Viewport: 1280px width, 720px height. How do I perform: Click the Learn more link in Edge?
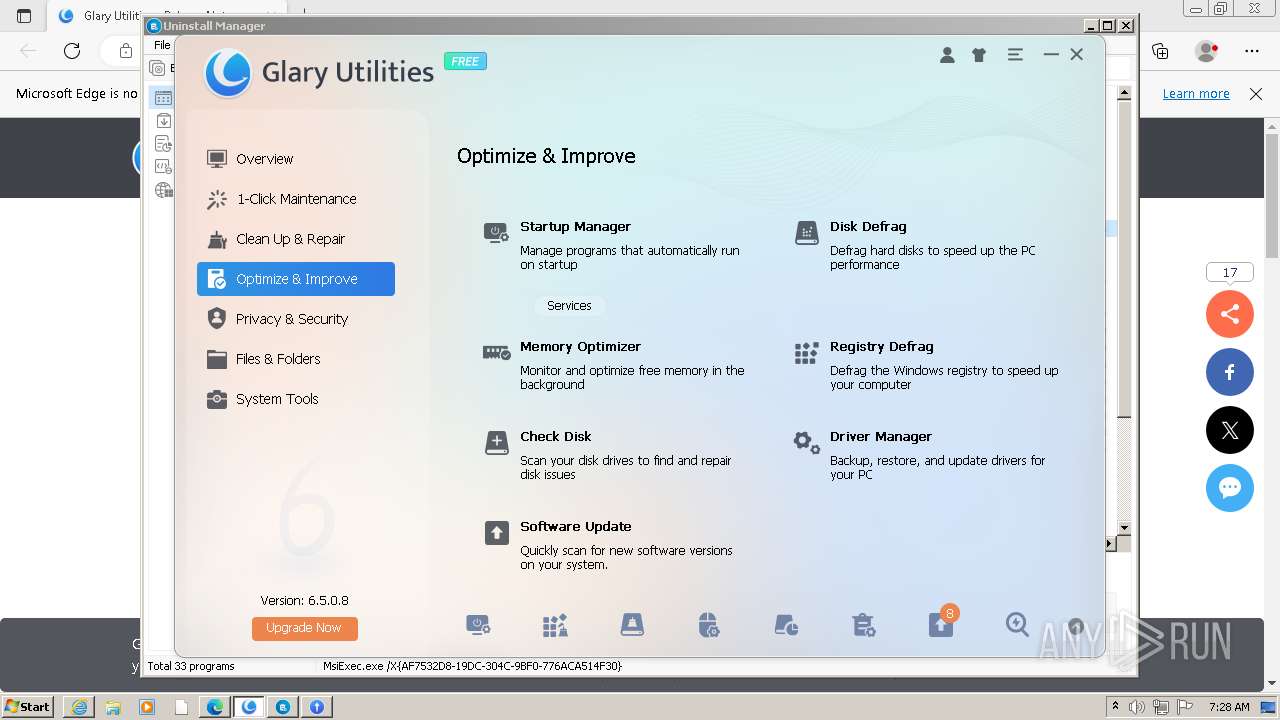pos(1196,94)
